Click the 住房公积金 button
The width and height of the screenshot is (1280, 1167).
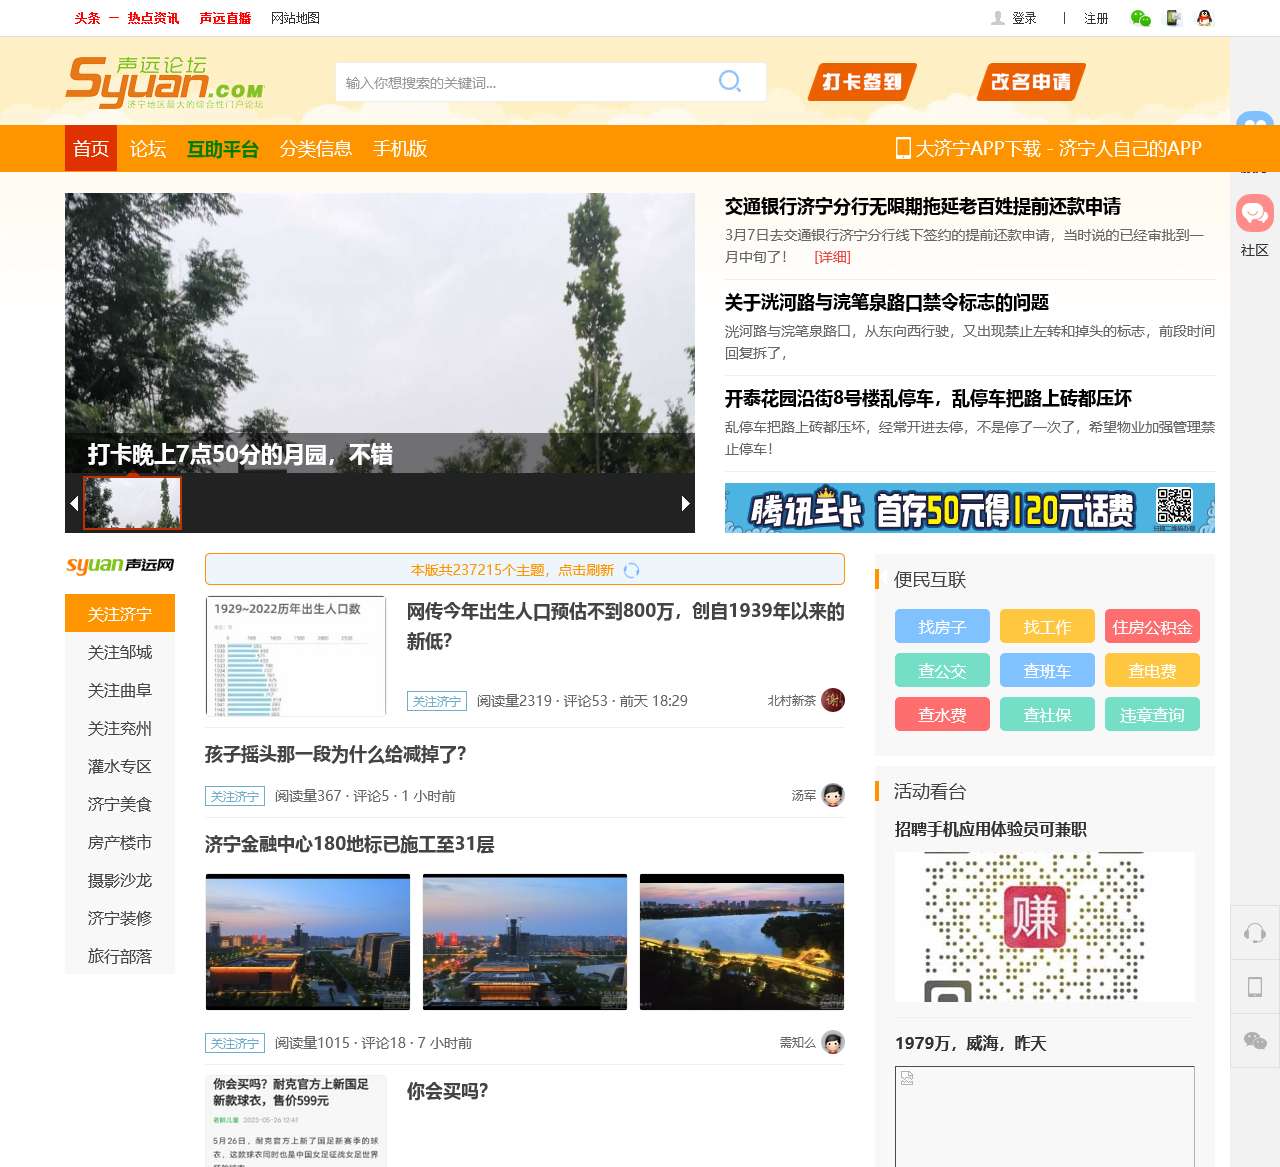(1152, 627)
